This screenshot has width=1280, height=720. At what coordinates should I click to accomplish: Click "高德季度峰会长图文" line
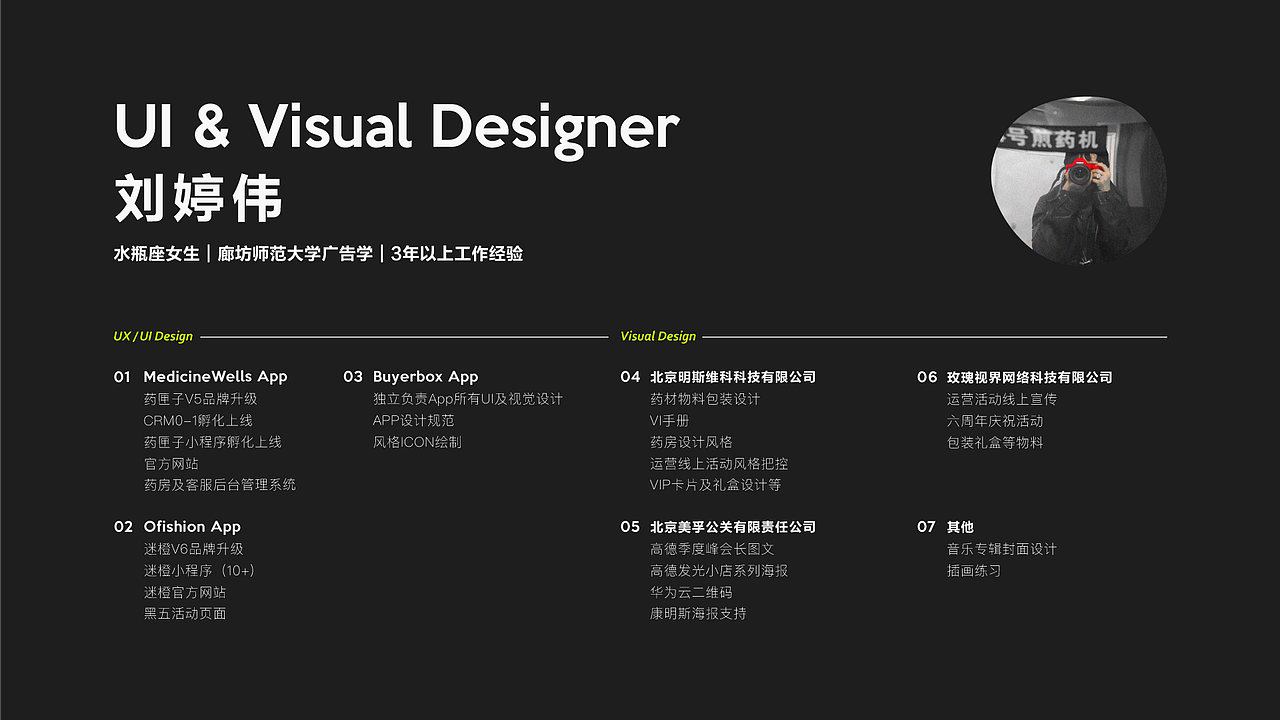pos(712,549)
